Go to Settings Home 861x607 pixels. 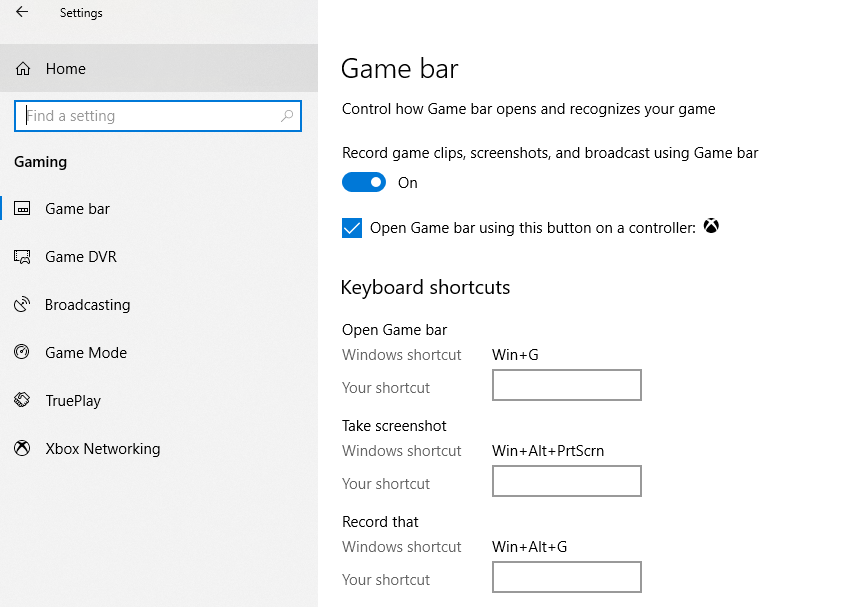tap(159, 68)
